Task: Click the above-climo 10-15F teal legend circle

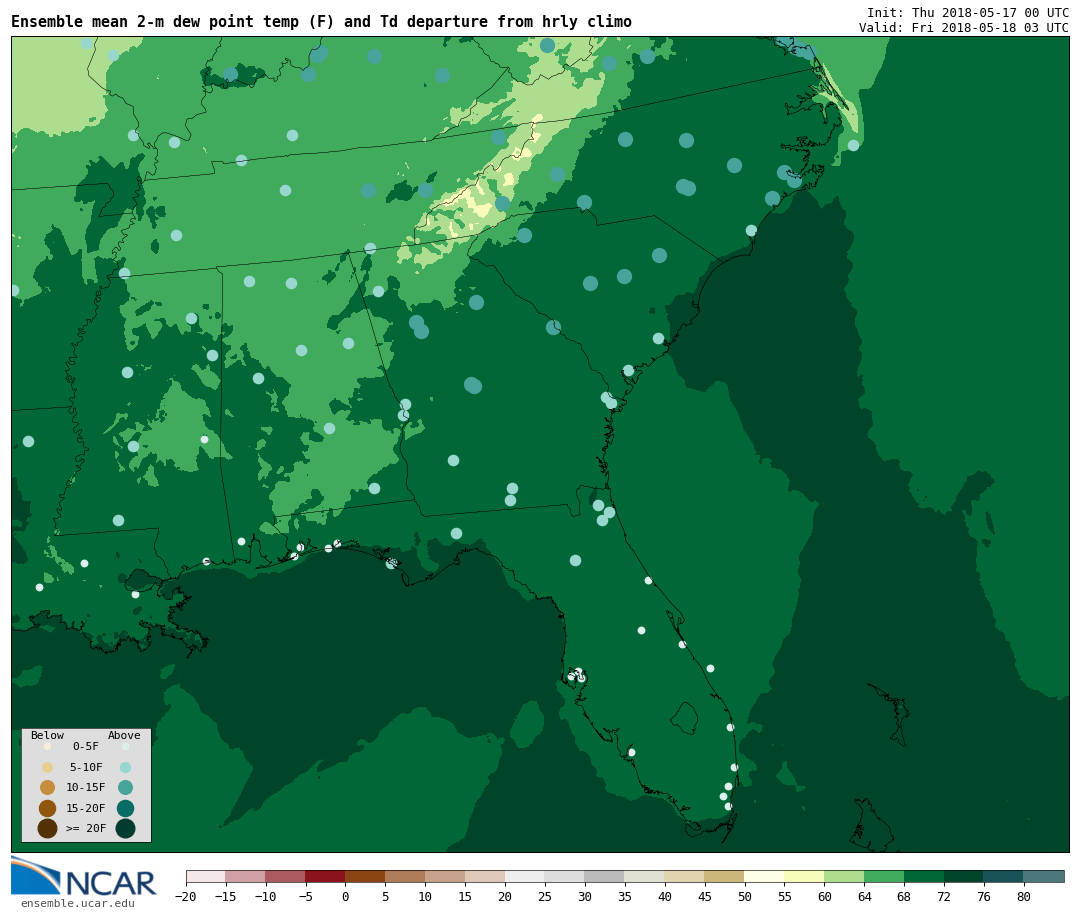Action: coord(125,787)
